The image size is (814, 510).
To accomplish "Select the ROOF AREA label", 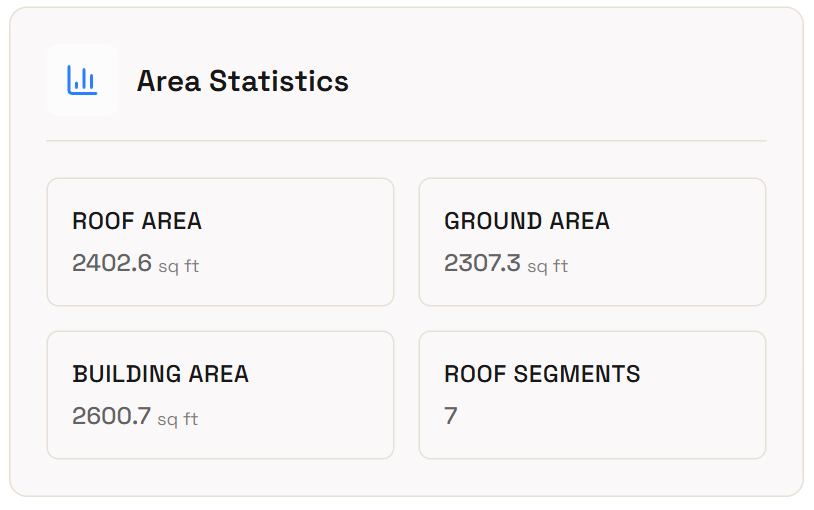I will click(137, 221).
